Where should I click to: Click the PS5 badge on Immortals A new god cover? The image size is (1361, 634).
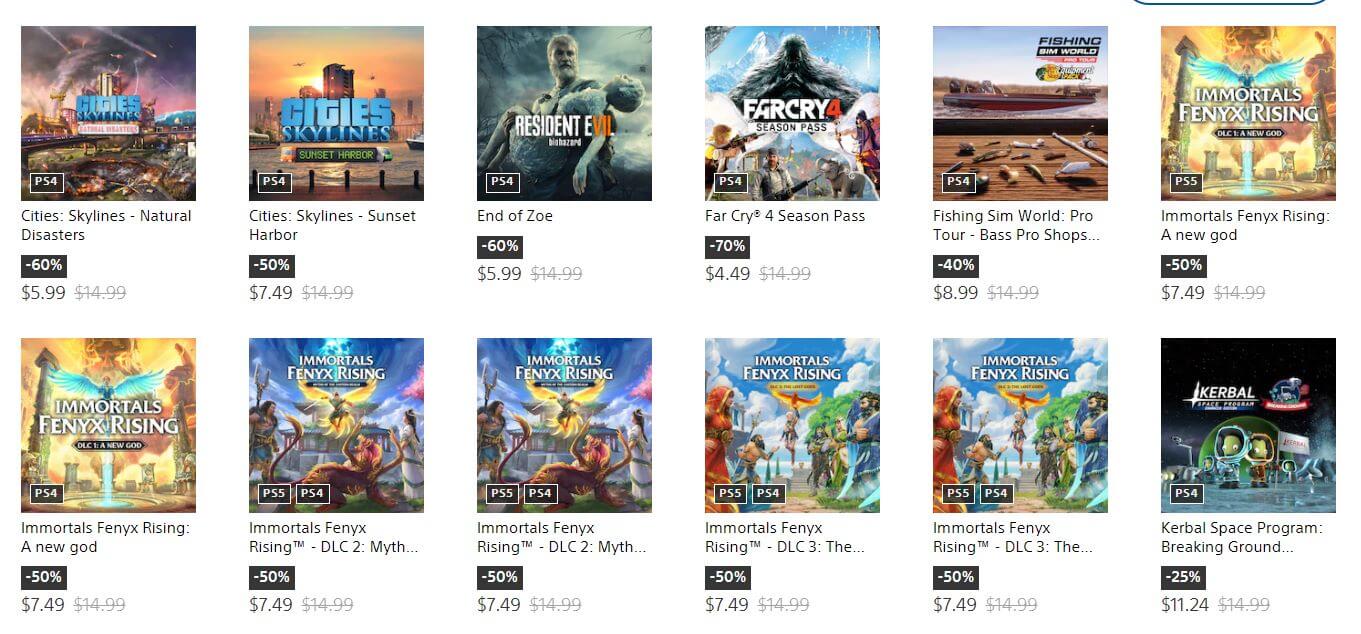[x=1186, y=181]
